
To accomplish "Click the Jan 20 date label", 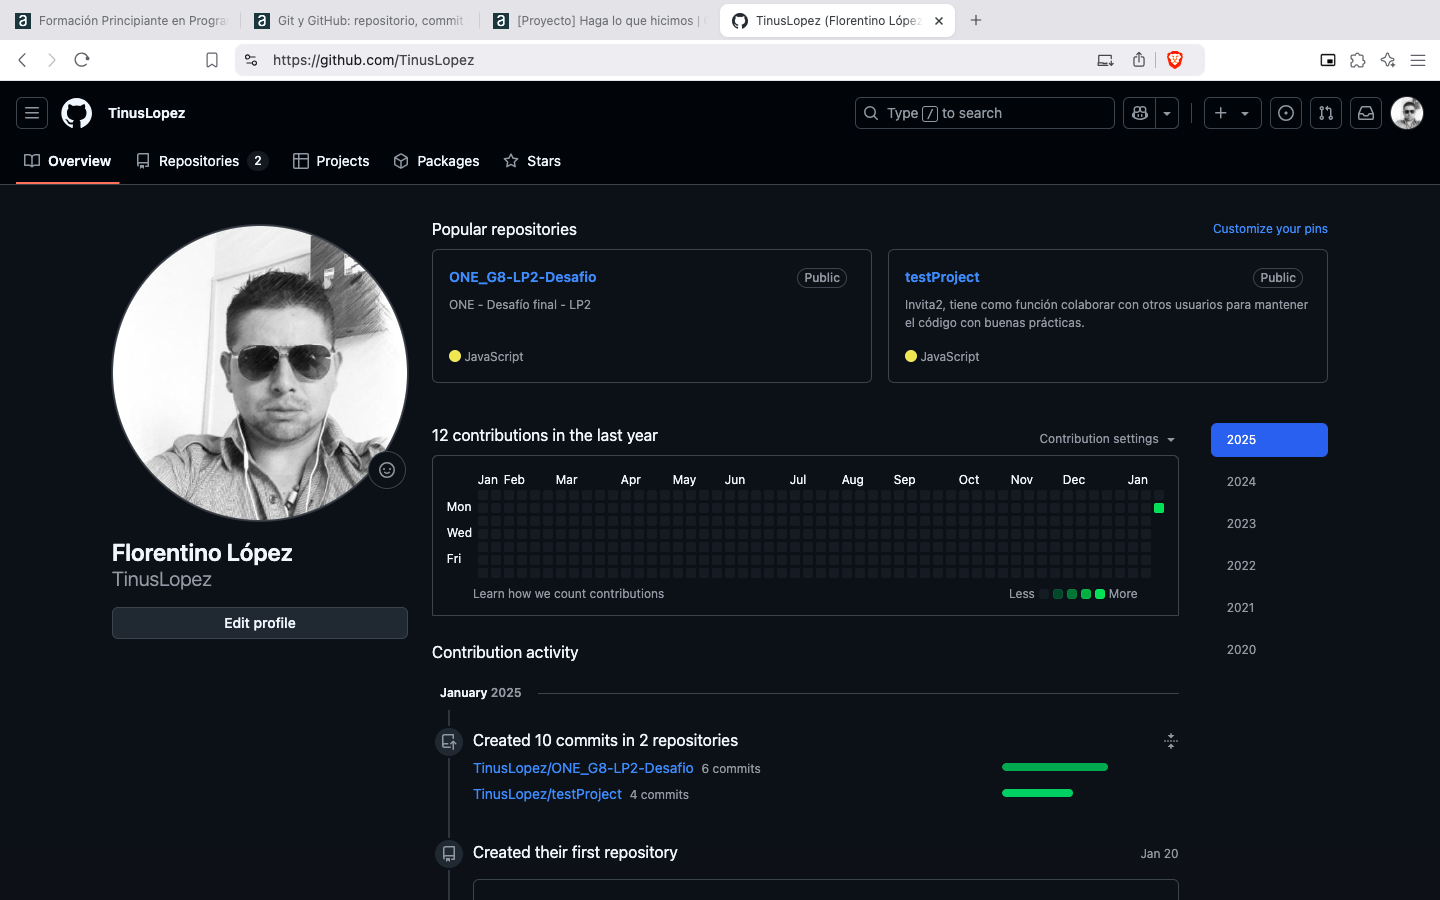I will click(x=1159, y=854).
